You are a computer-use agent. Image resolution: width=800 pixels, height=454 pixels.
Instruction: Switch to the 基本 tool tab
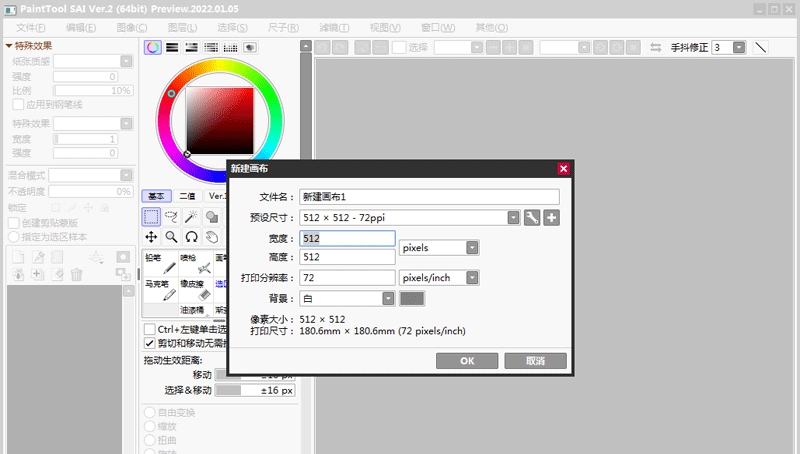click(x=156, y=196)
